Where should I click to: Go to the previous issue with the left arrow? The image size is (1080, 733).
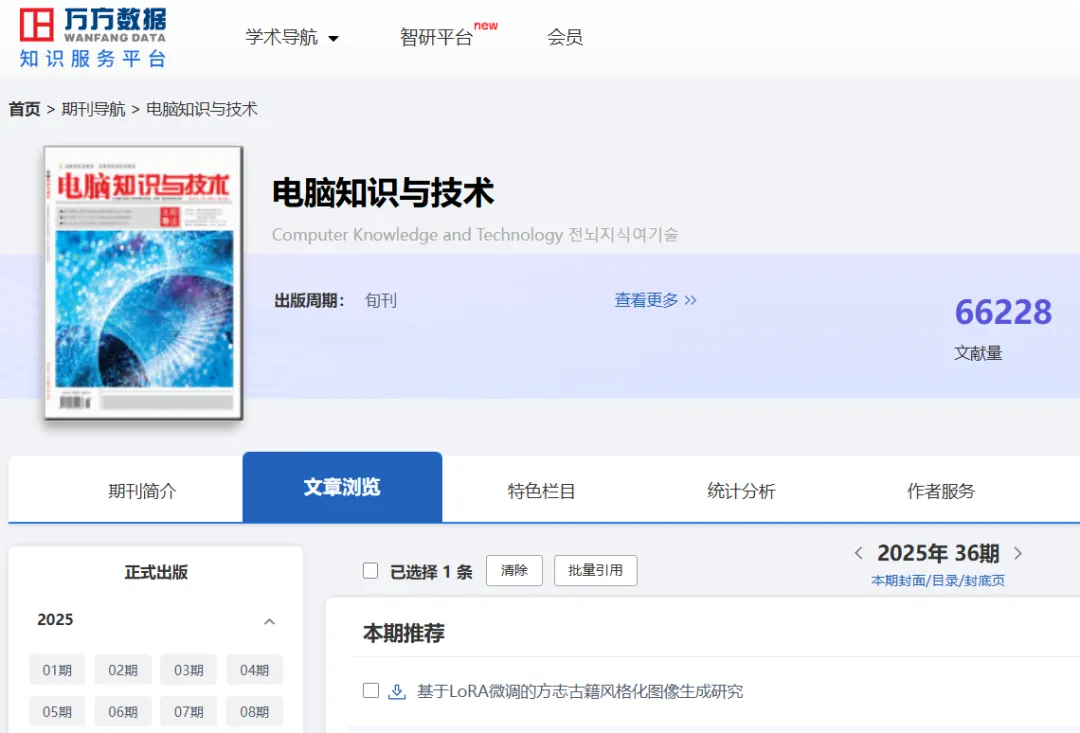(x=859, y=552)
